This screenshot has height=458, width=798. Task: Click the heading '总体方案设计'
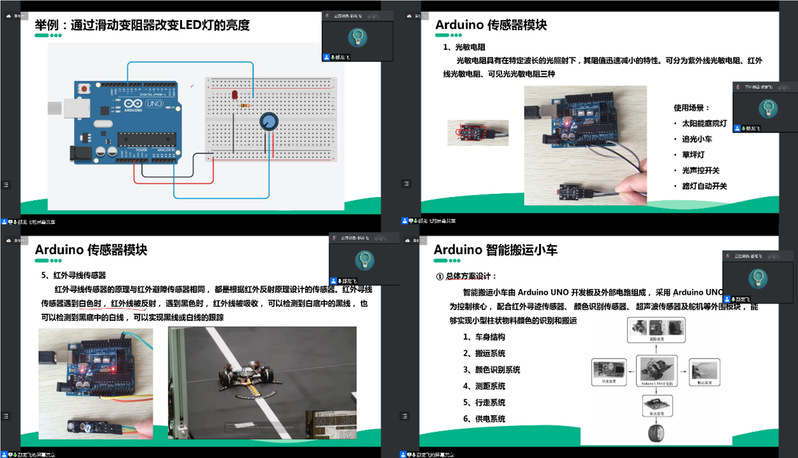[x=468, y=276]
